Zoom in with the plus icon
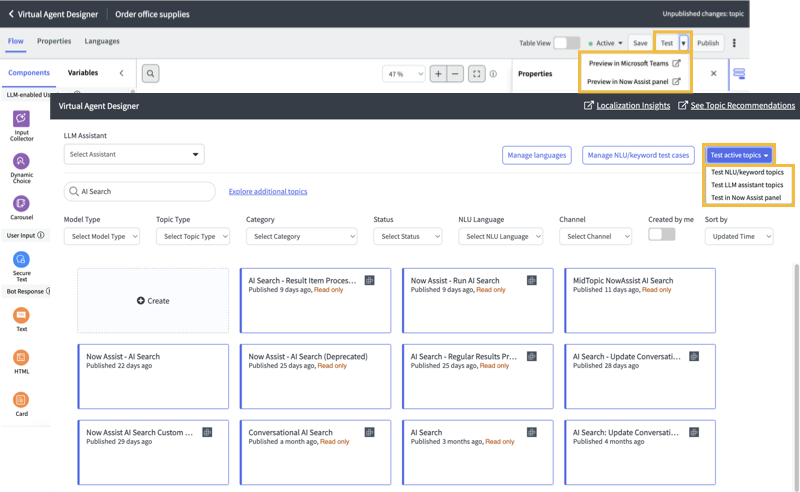This screenshot has width=800, height=492. tap(438, 74)
